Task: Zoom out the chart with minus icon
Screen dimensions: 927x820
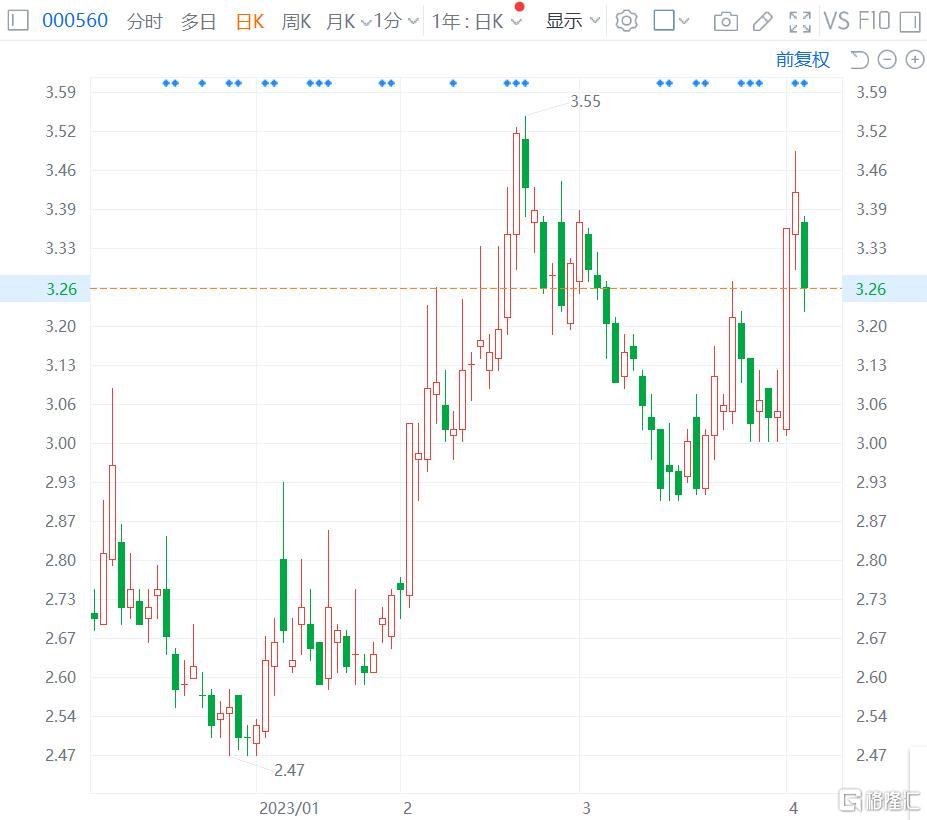Action: 887,60
